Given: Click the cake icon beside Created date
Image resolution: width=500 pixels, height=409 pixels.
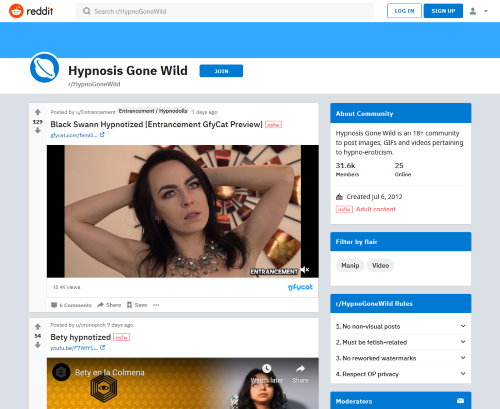Looking at the screenshot, I should coord(339,196).
